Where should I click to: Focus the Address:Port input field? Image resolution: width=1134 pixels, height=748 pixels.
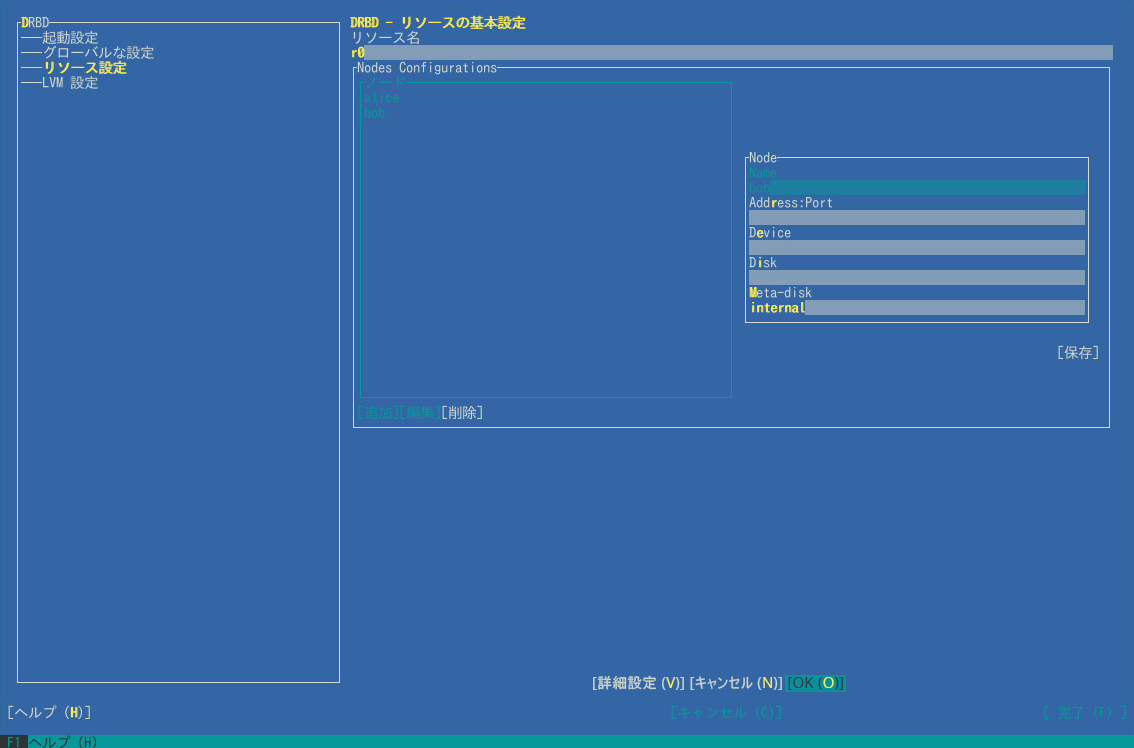click(916, 218)
